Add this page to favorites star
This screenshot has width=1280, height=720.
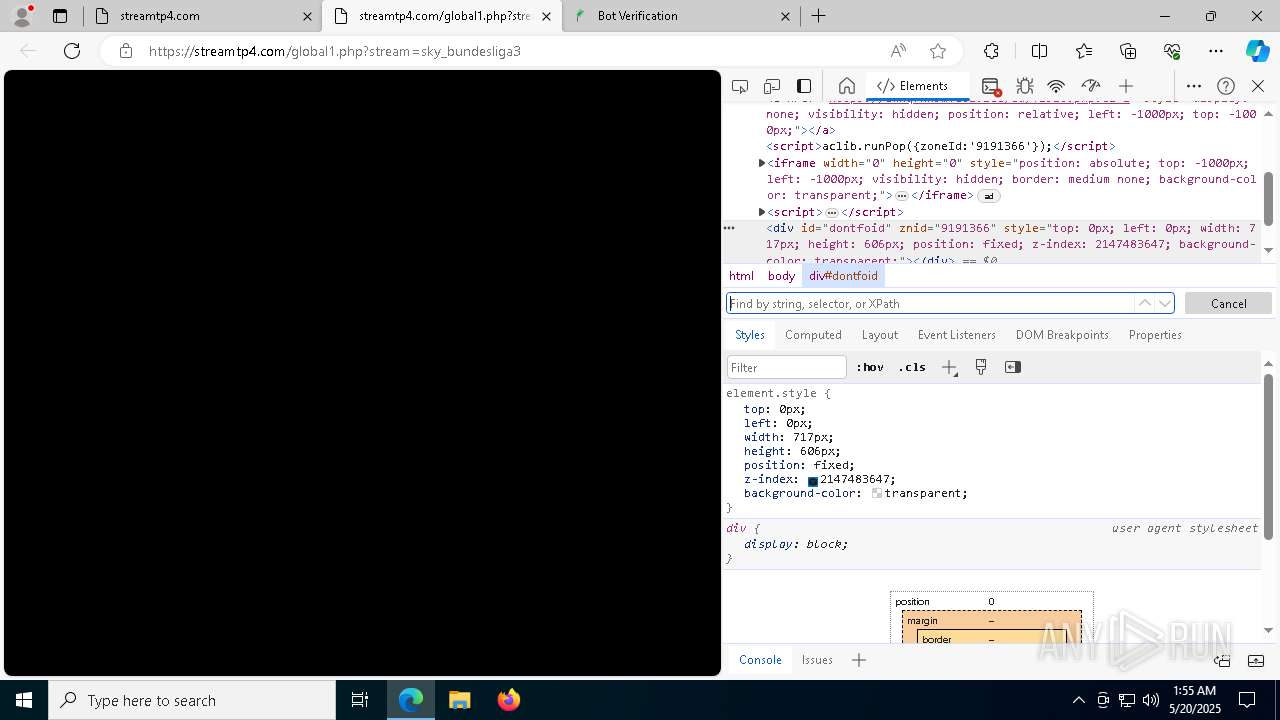coord(937,51)
